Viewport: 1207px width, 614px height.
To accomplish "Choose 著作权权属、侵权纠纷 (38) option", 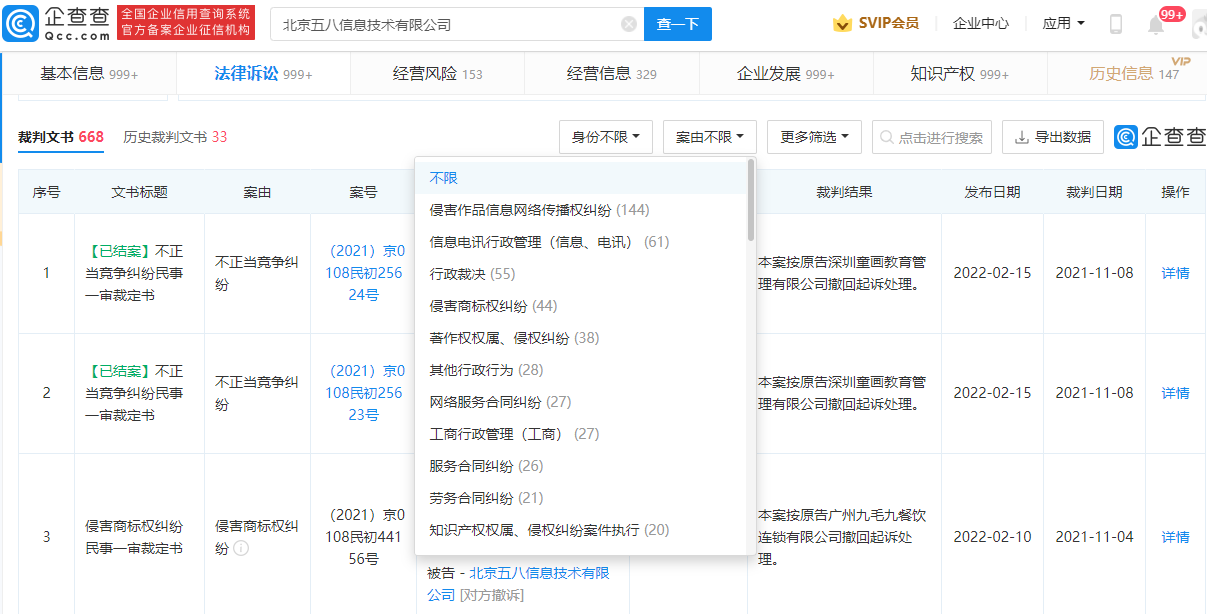I will click(581, 338).
